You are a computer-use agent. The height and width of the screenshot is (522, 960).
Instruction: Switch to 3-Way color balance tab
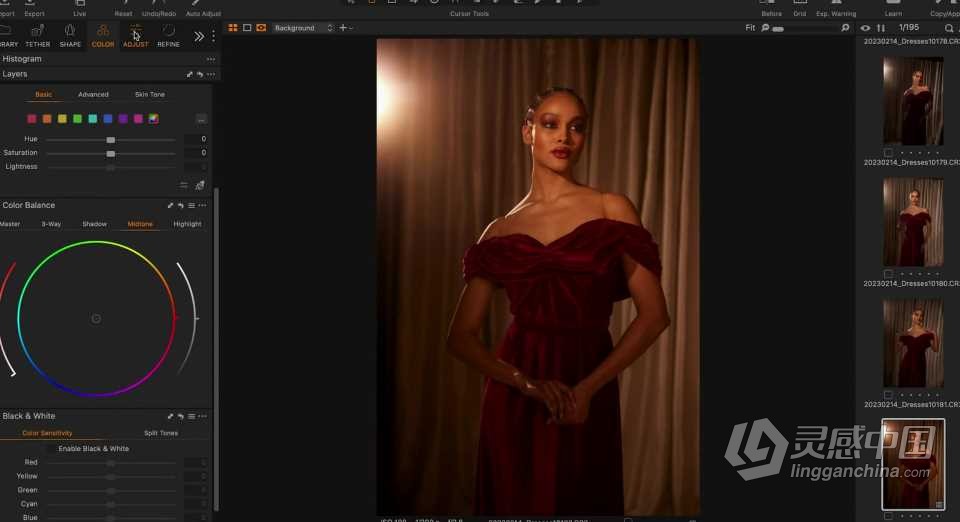pyautogui.click(x=51, y=224)
